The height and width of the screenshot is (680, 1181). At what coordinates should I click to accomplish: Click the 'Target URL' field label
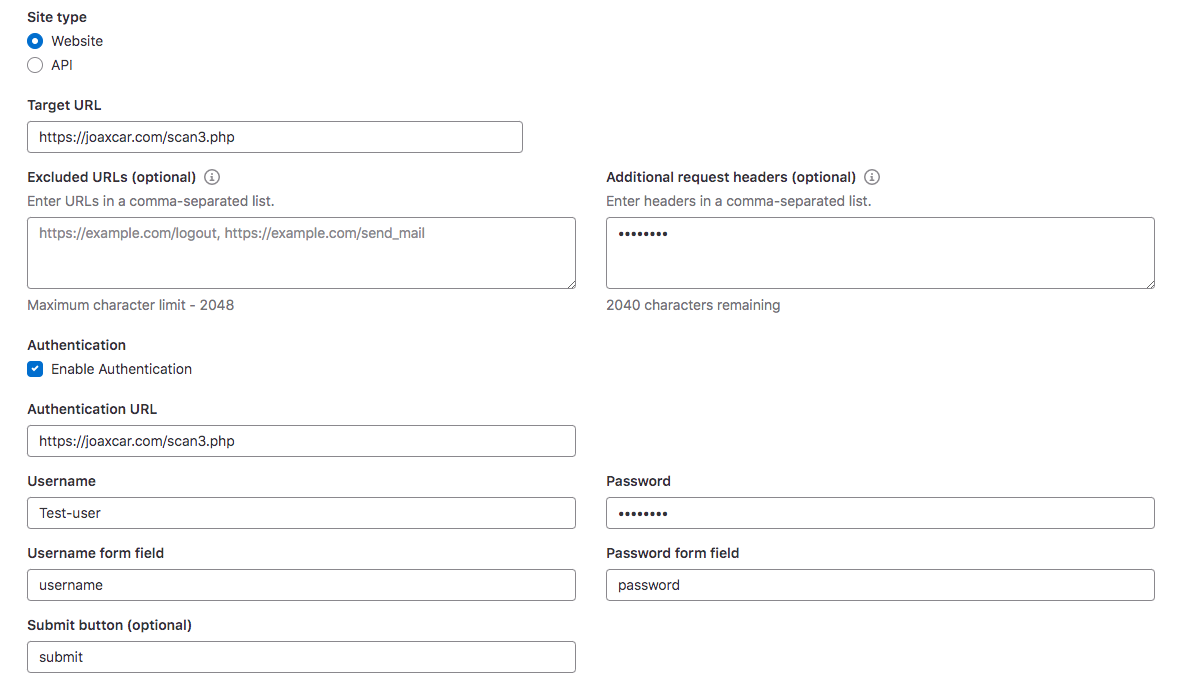coord(64,105)
